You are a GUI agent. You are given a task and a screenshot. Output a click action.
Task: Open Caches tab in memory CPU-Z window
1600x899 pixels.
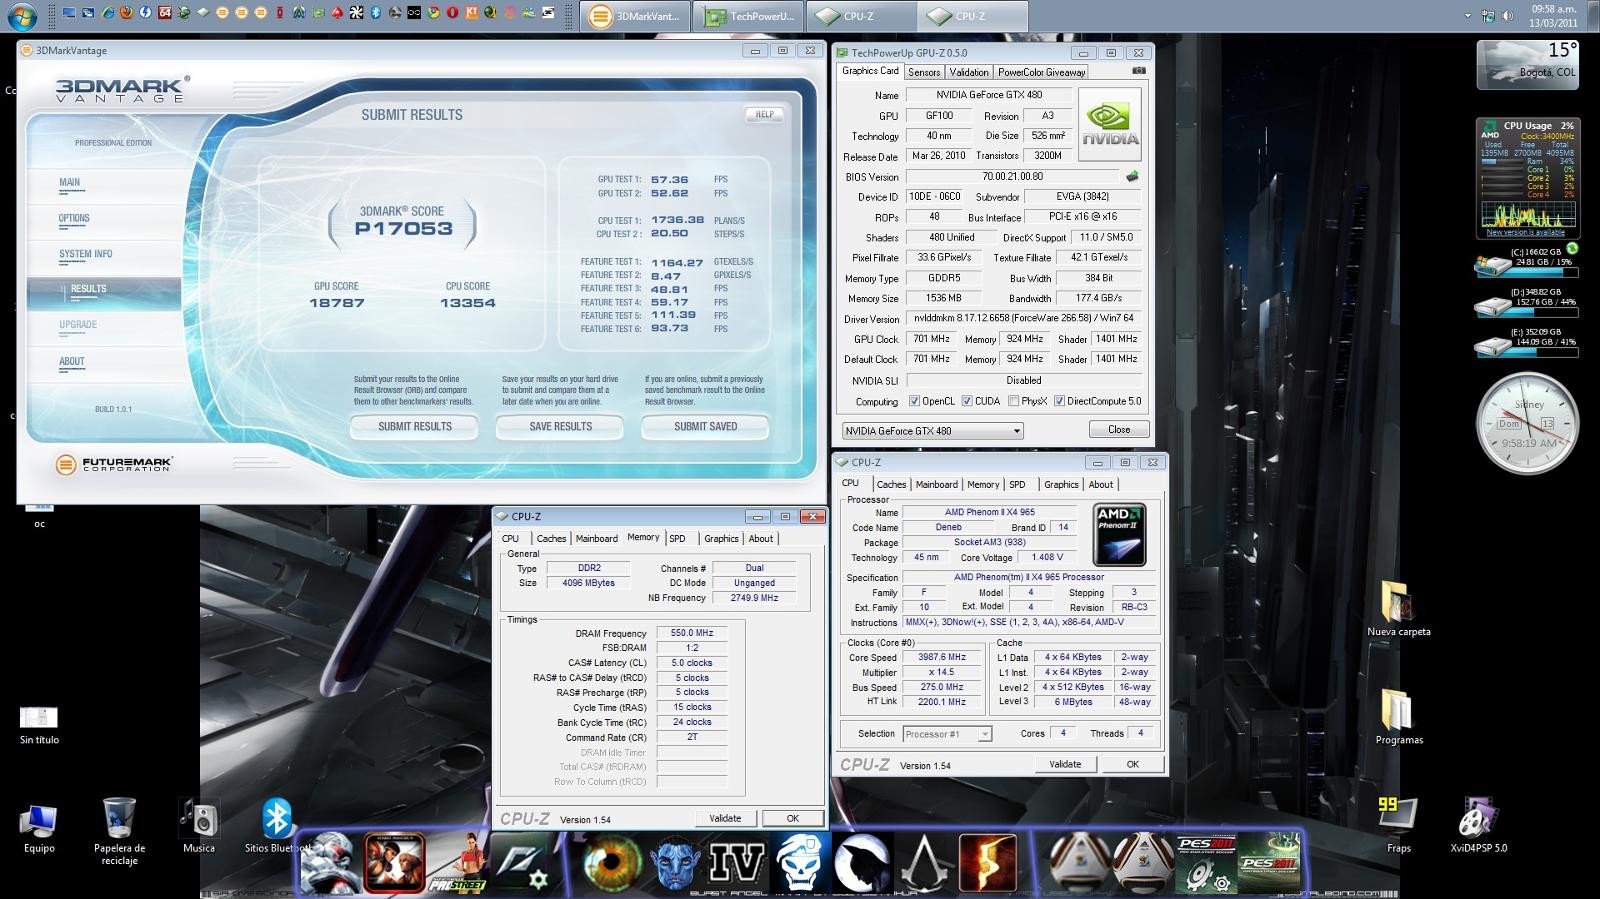(x=551, y=538)
